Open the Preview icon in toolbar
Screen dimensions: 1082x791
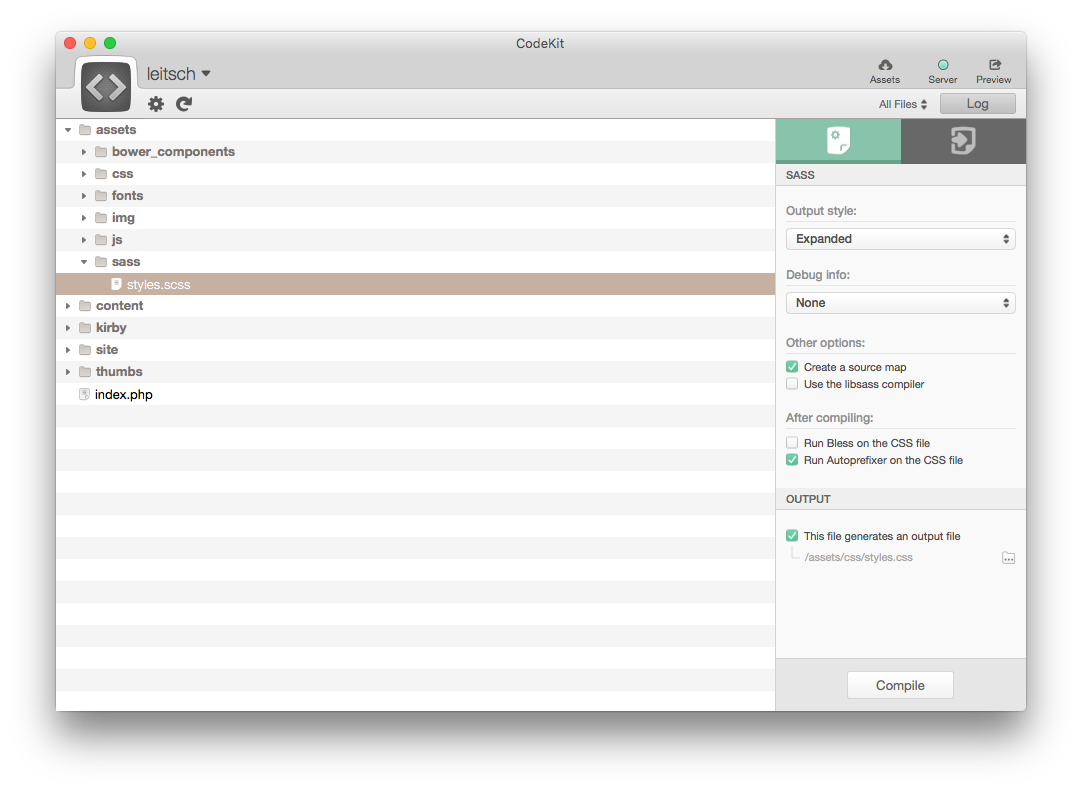(x=993, y=66)
